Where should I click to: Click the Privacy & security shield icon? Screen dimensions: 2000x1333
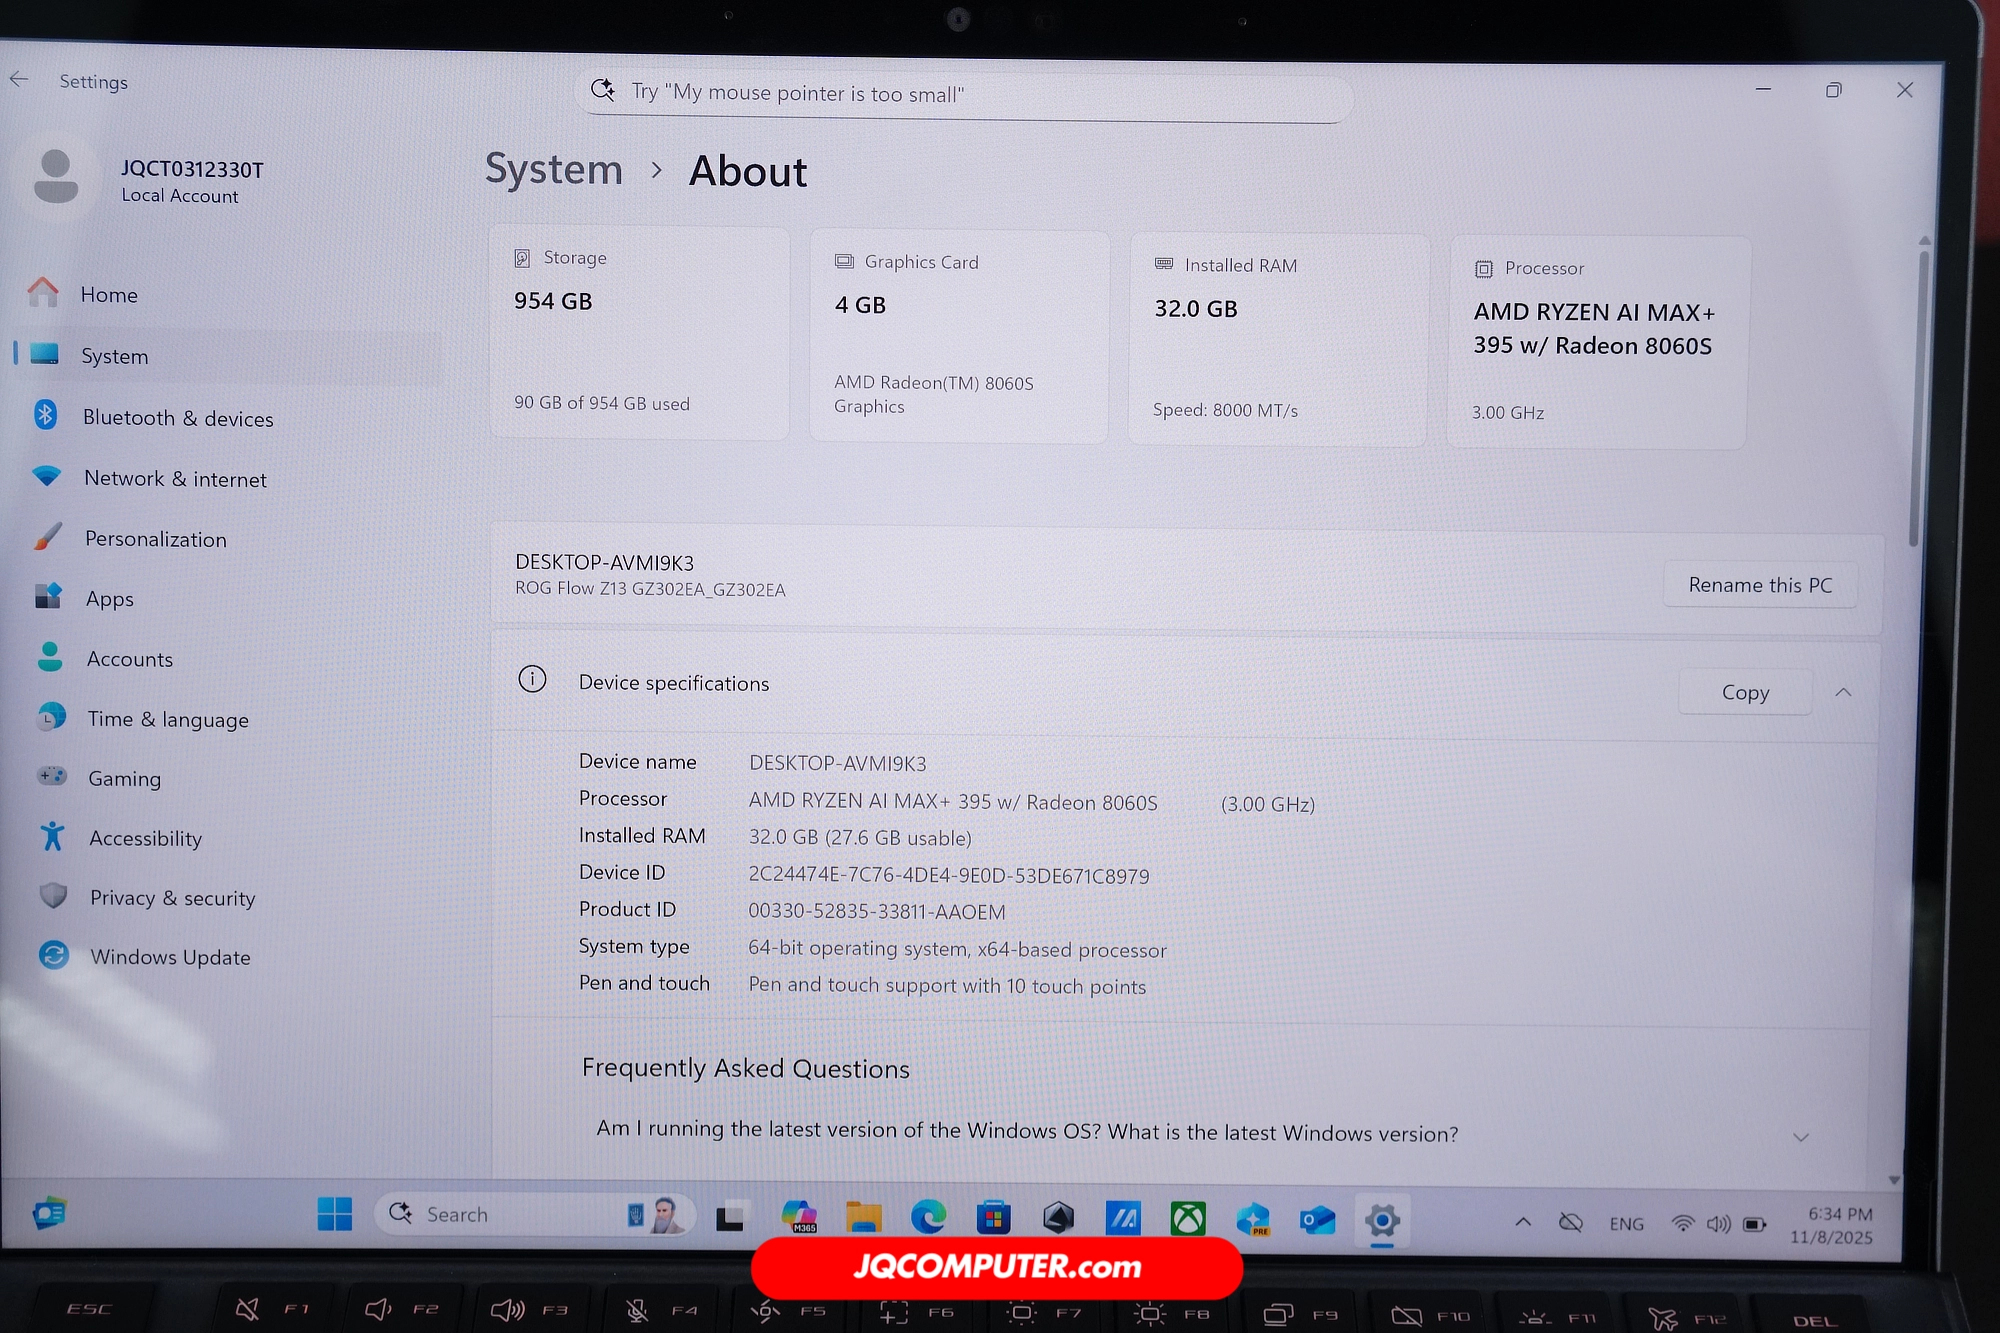coord(53,896)
